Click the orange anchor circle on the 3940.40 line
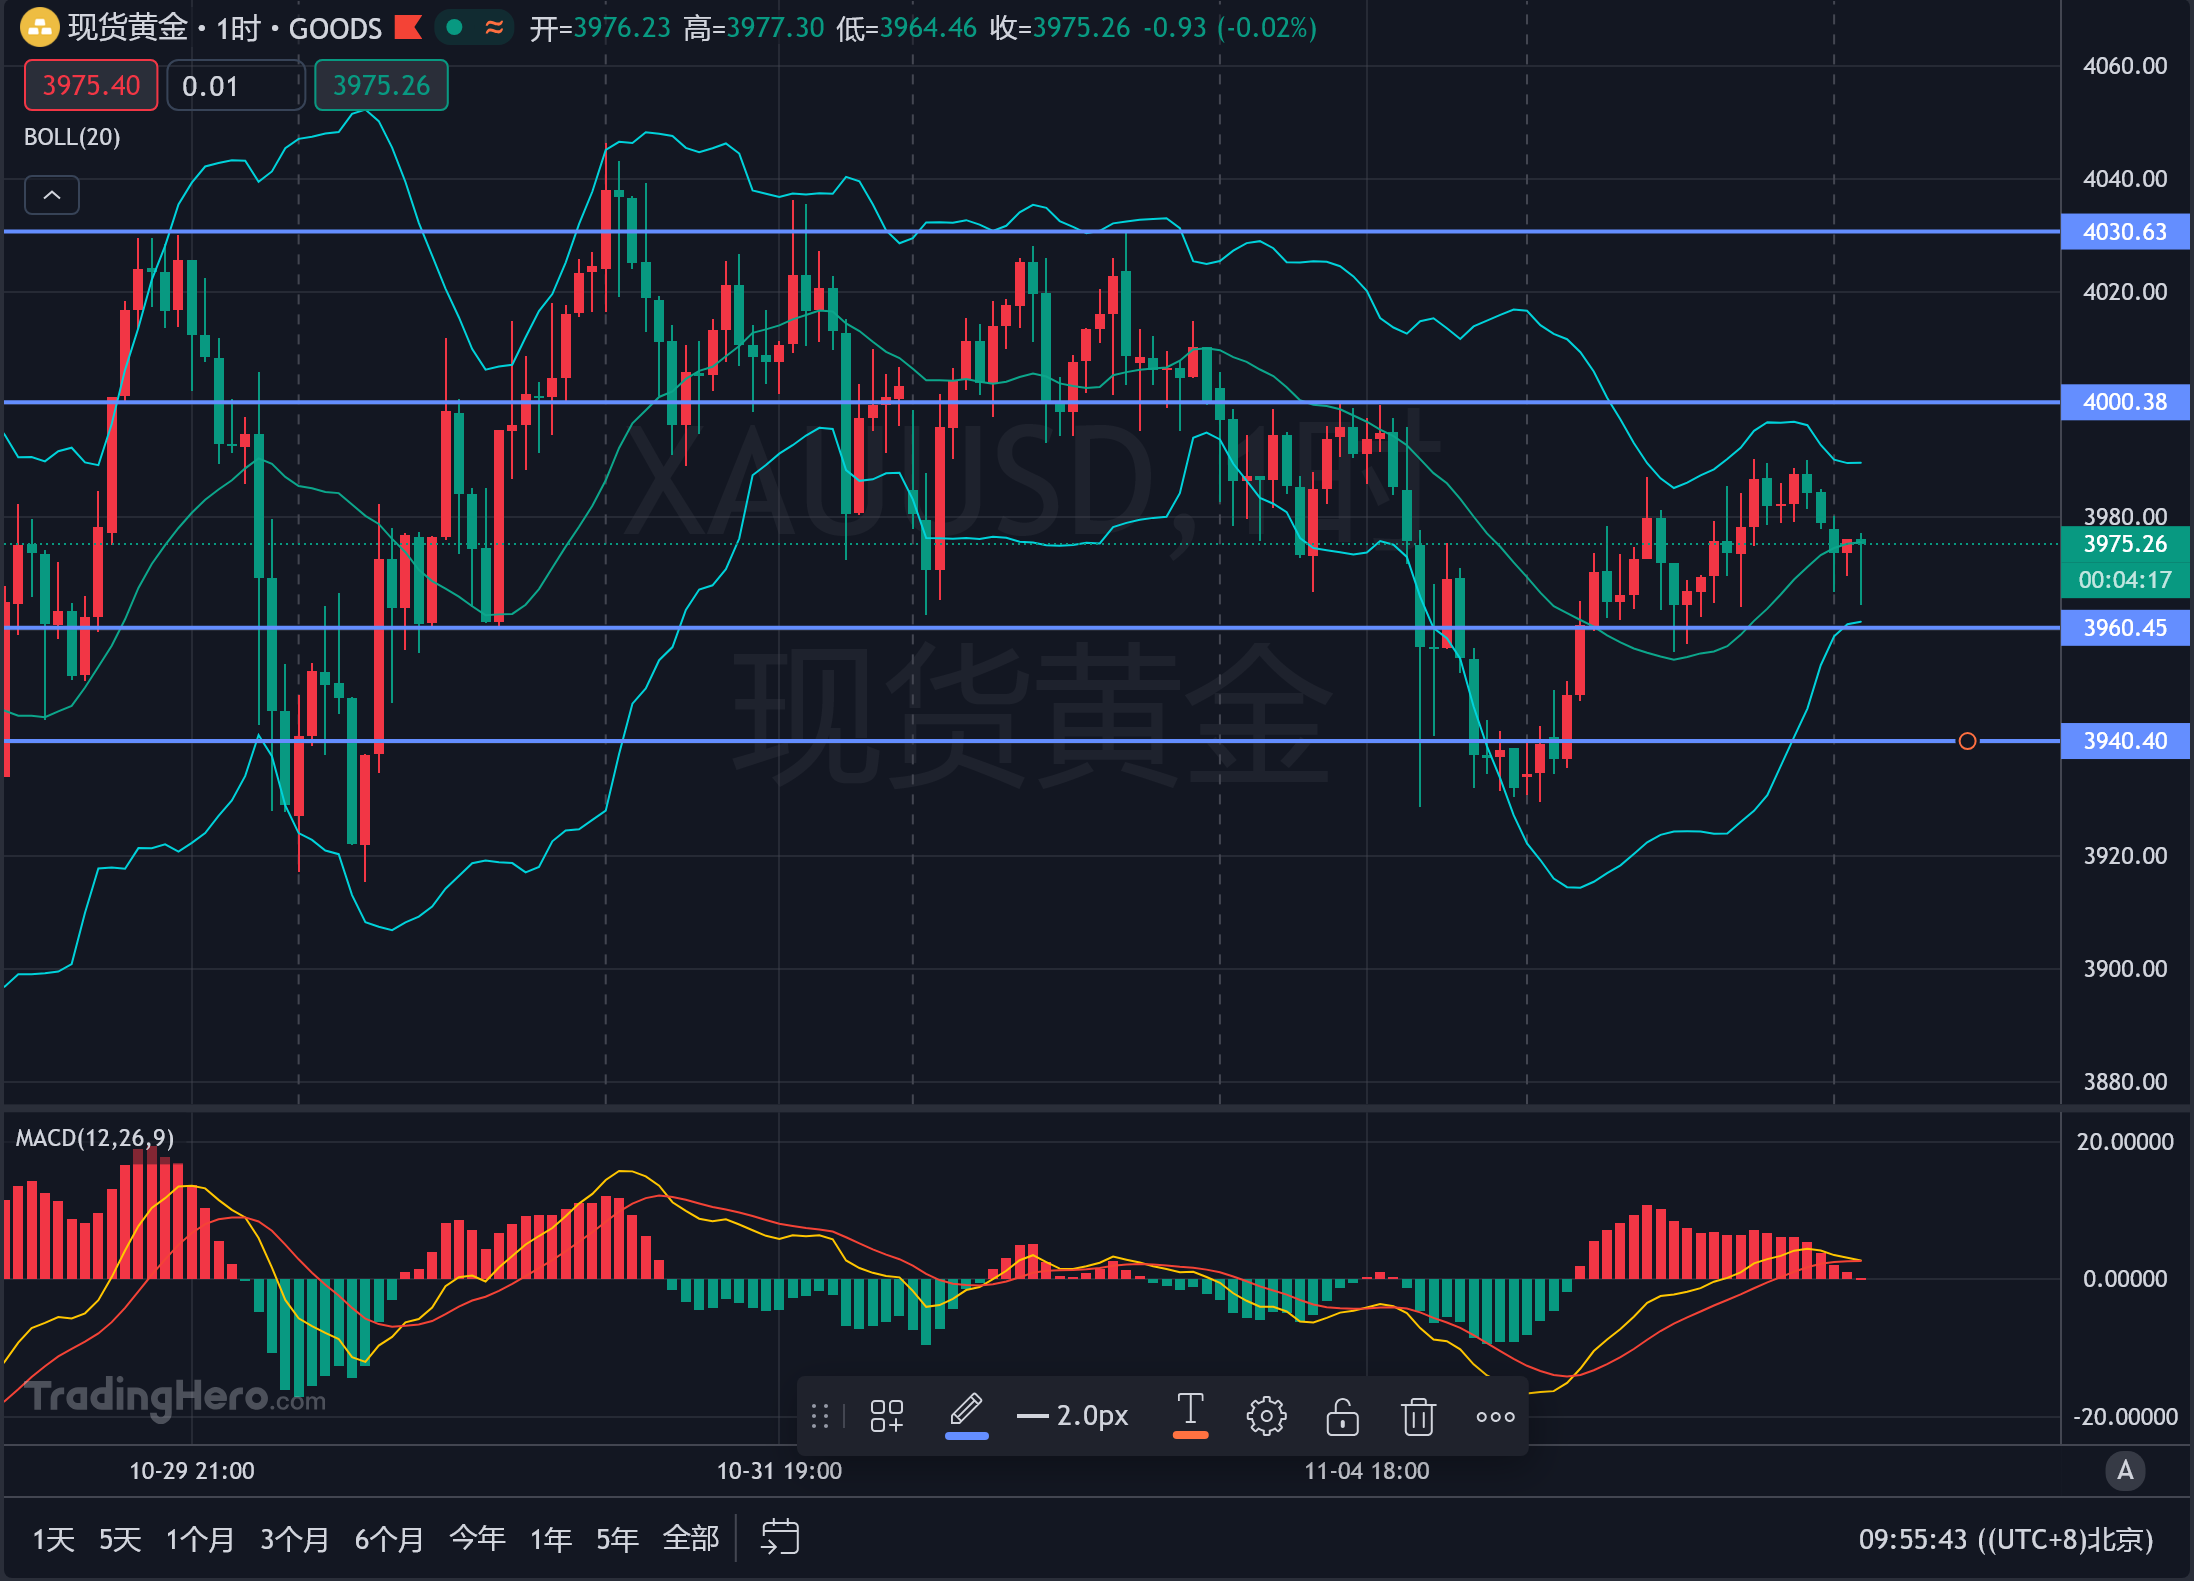 (x=1967, y=741)
